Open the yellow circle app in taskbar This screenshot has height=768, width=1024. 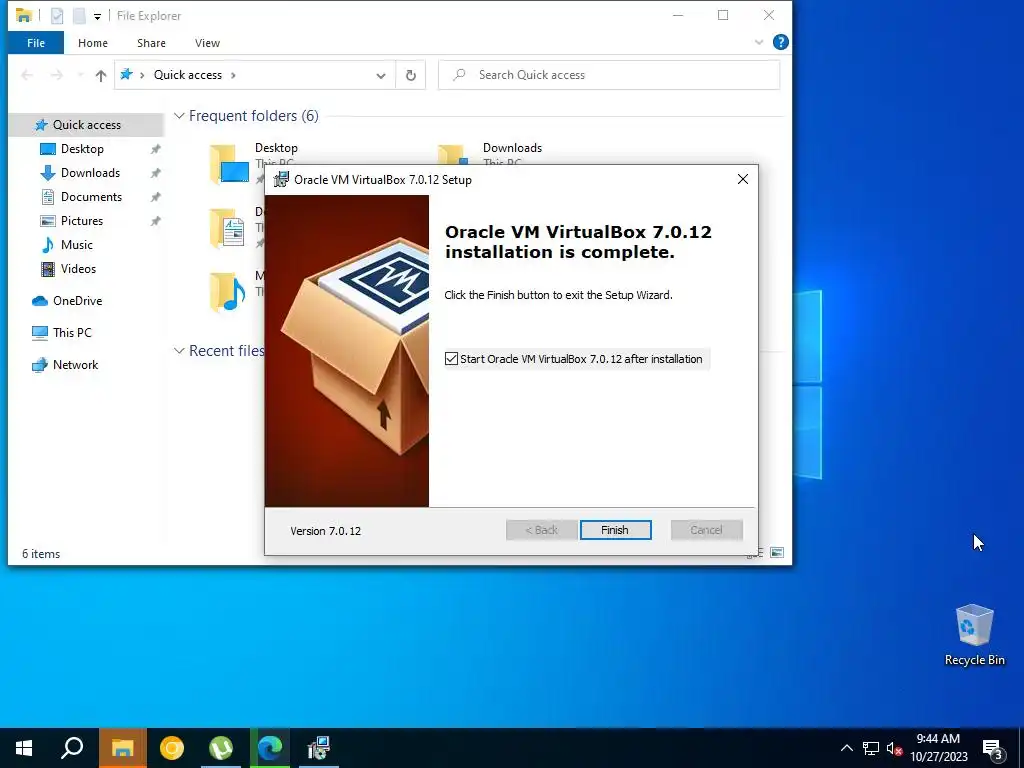[x=172, y=748]
